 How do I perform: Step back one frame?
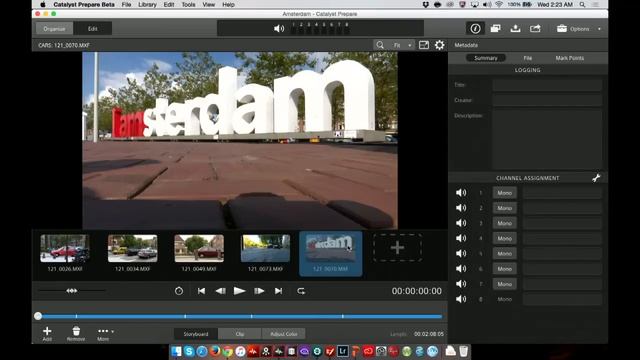pyautogui.click(x=220, y=291)
